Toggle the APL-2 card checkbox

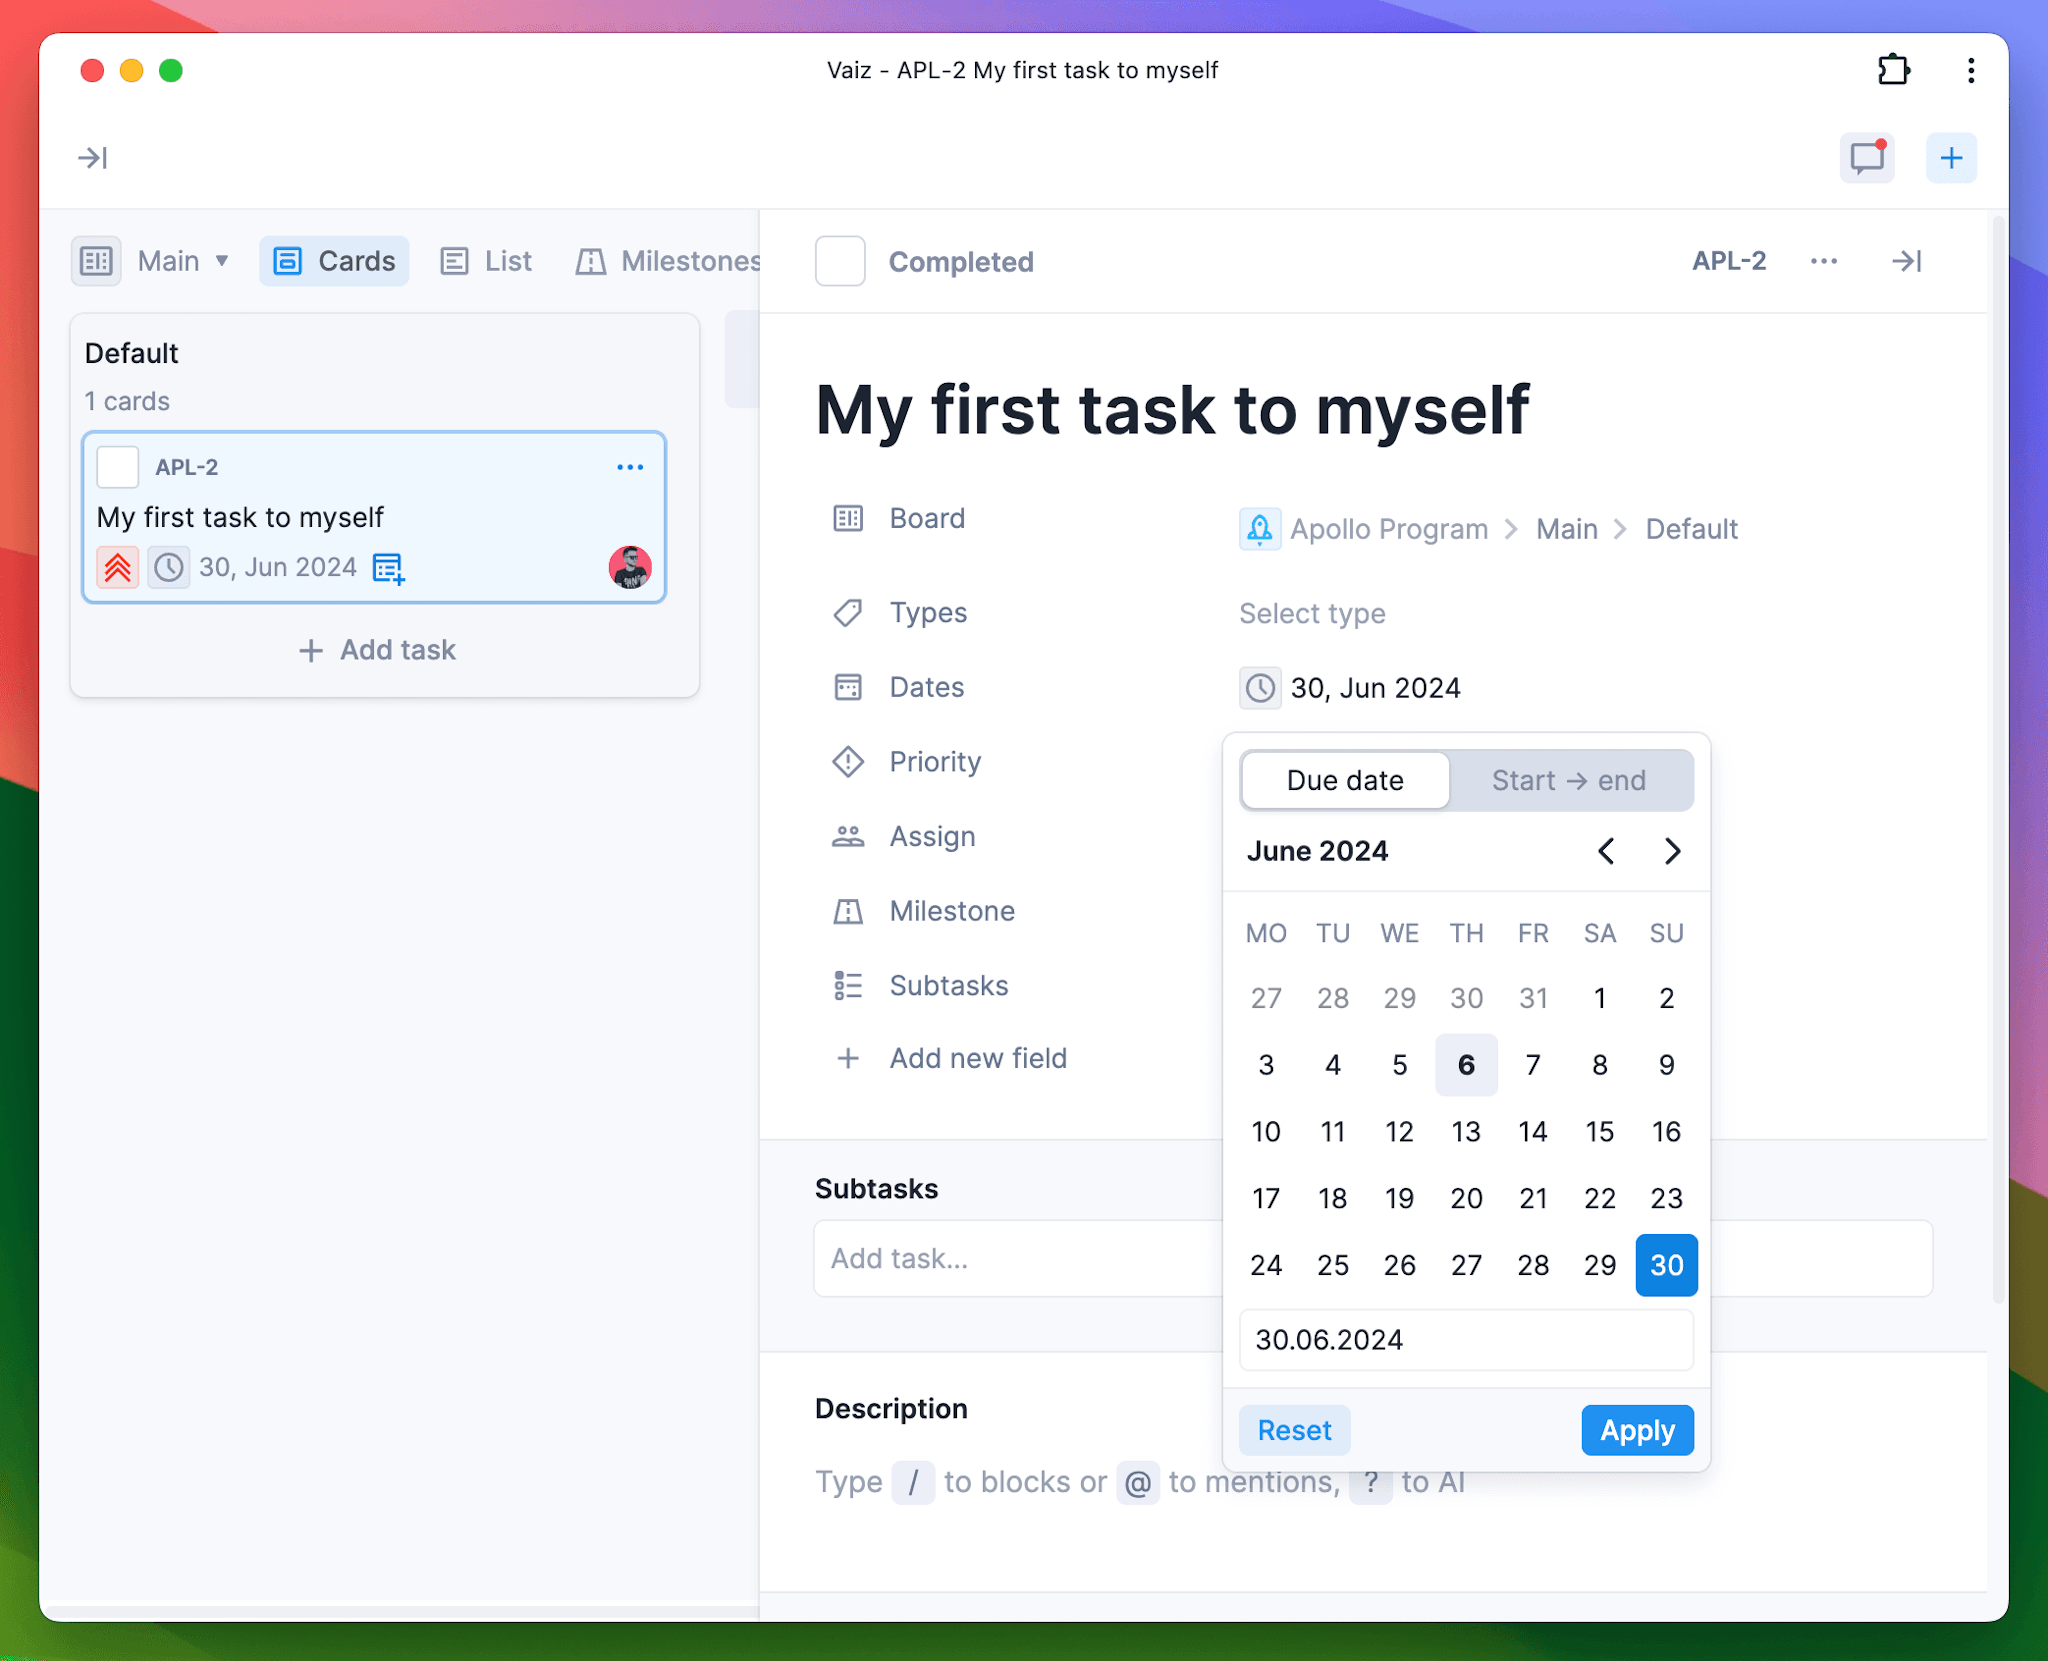click(119, 466)
